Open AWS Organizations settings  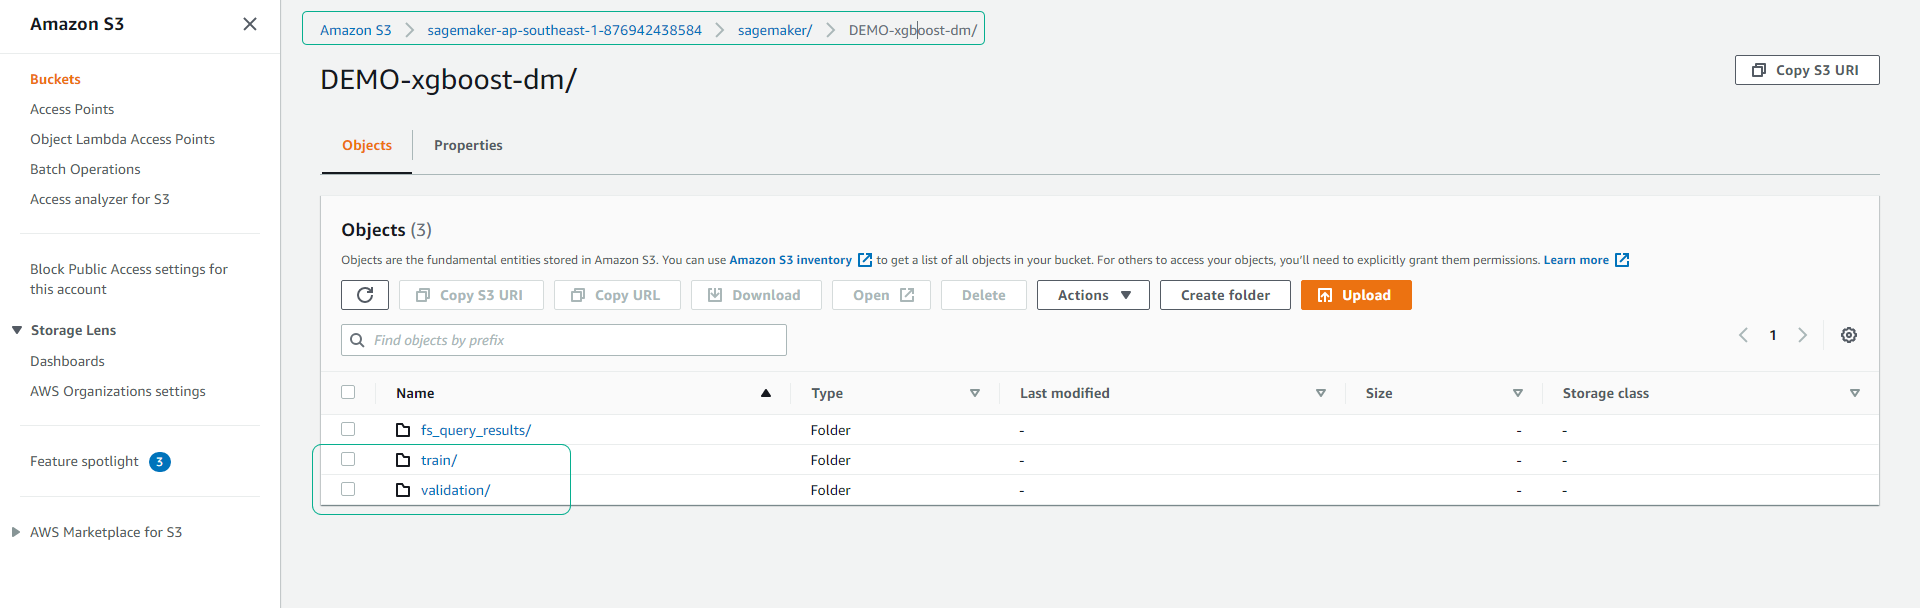118,391
